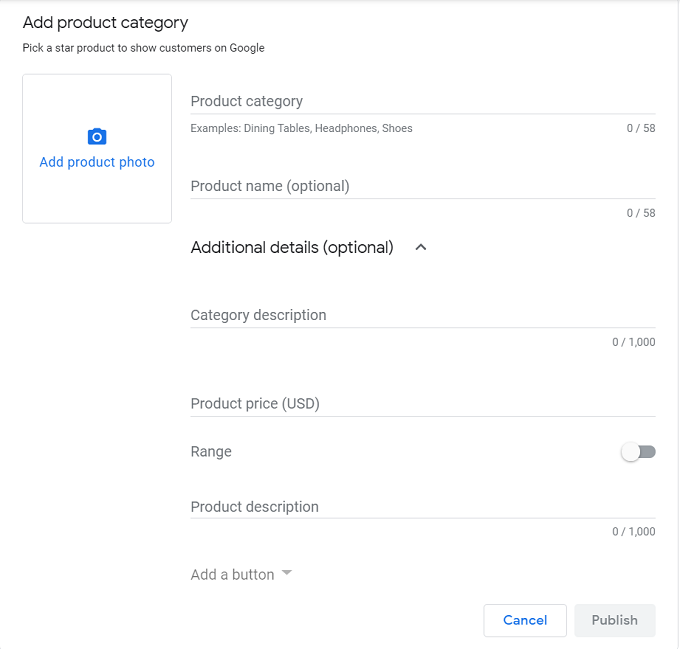Image resolution: width=680 pixels, height=649 pixels.
Task: Click the Category description 0 / 1,000 counter
Action: click(x=634, y=342)
